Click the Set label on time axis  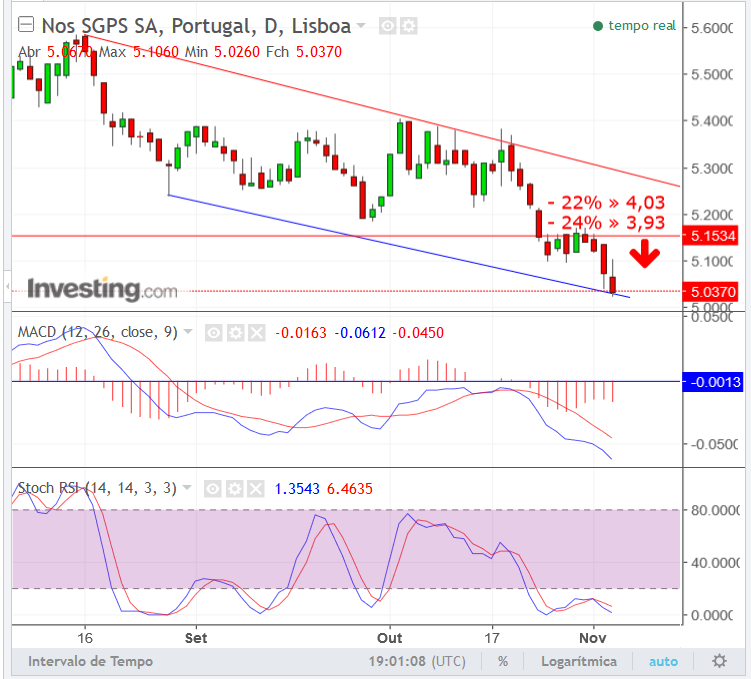(196, 638)
